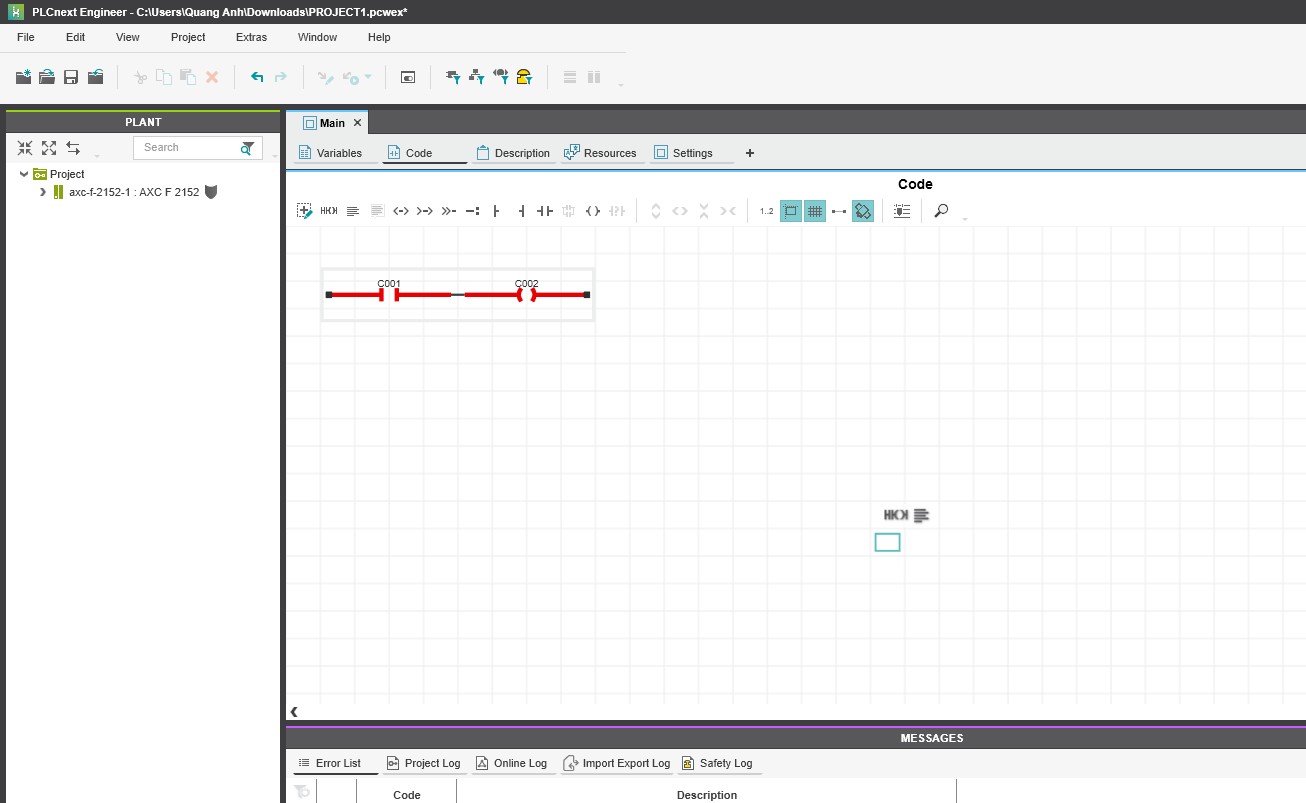Toggle the grid display button in the Code toolbar
Image resolution: width=1306 pixels, height=803 pixels.
point(815,211)
